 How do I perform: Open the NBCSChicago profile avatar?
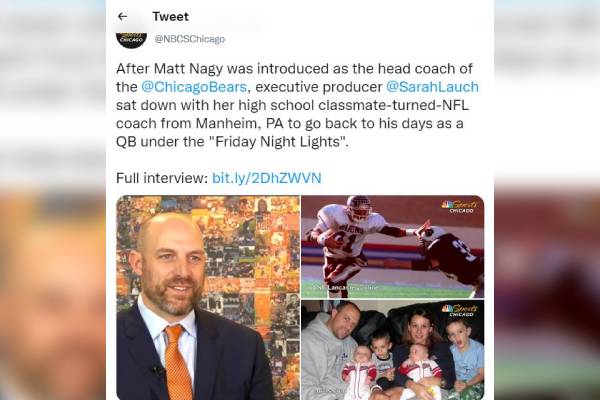[x=131, y=38]
